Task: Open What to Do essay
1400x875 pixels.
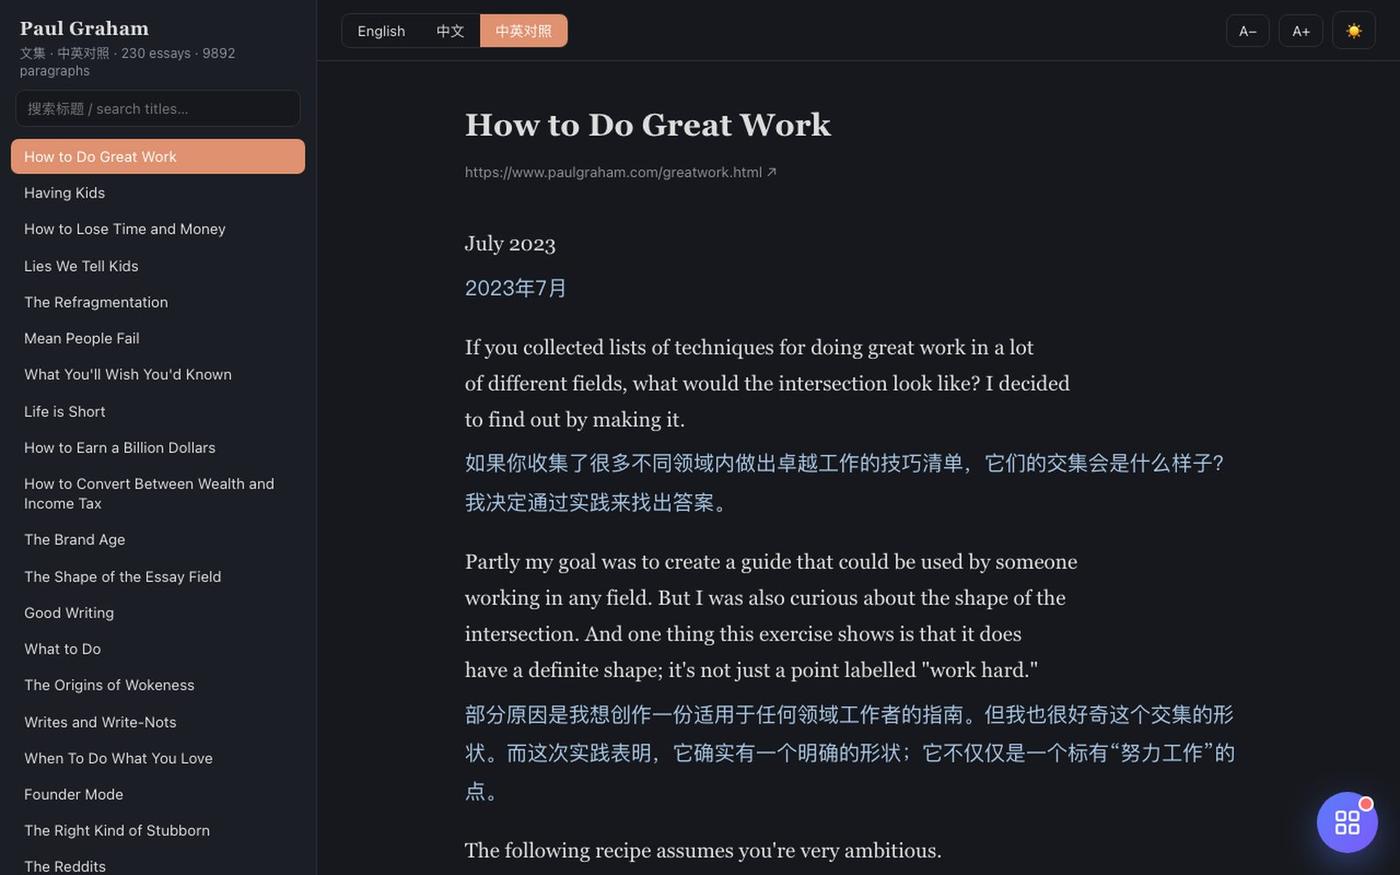Action: click(158, 649)
